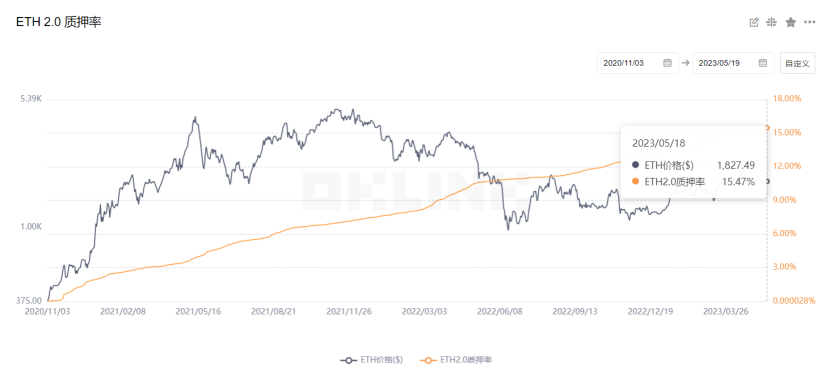Open the calendar icon for start date 2020/11/03

(667, 63)
